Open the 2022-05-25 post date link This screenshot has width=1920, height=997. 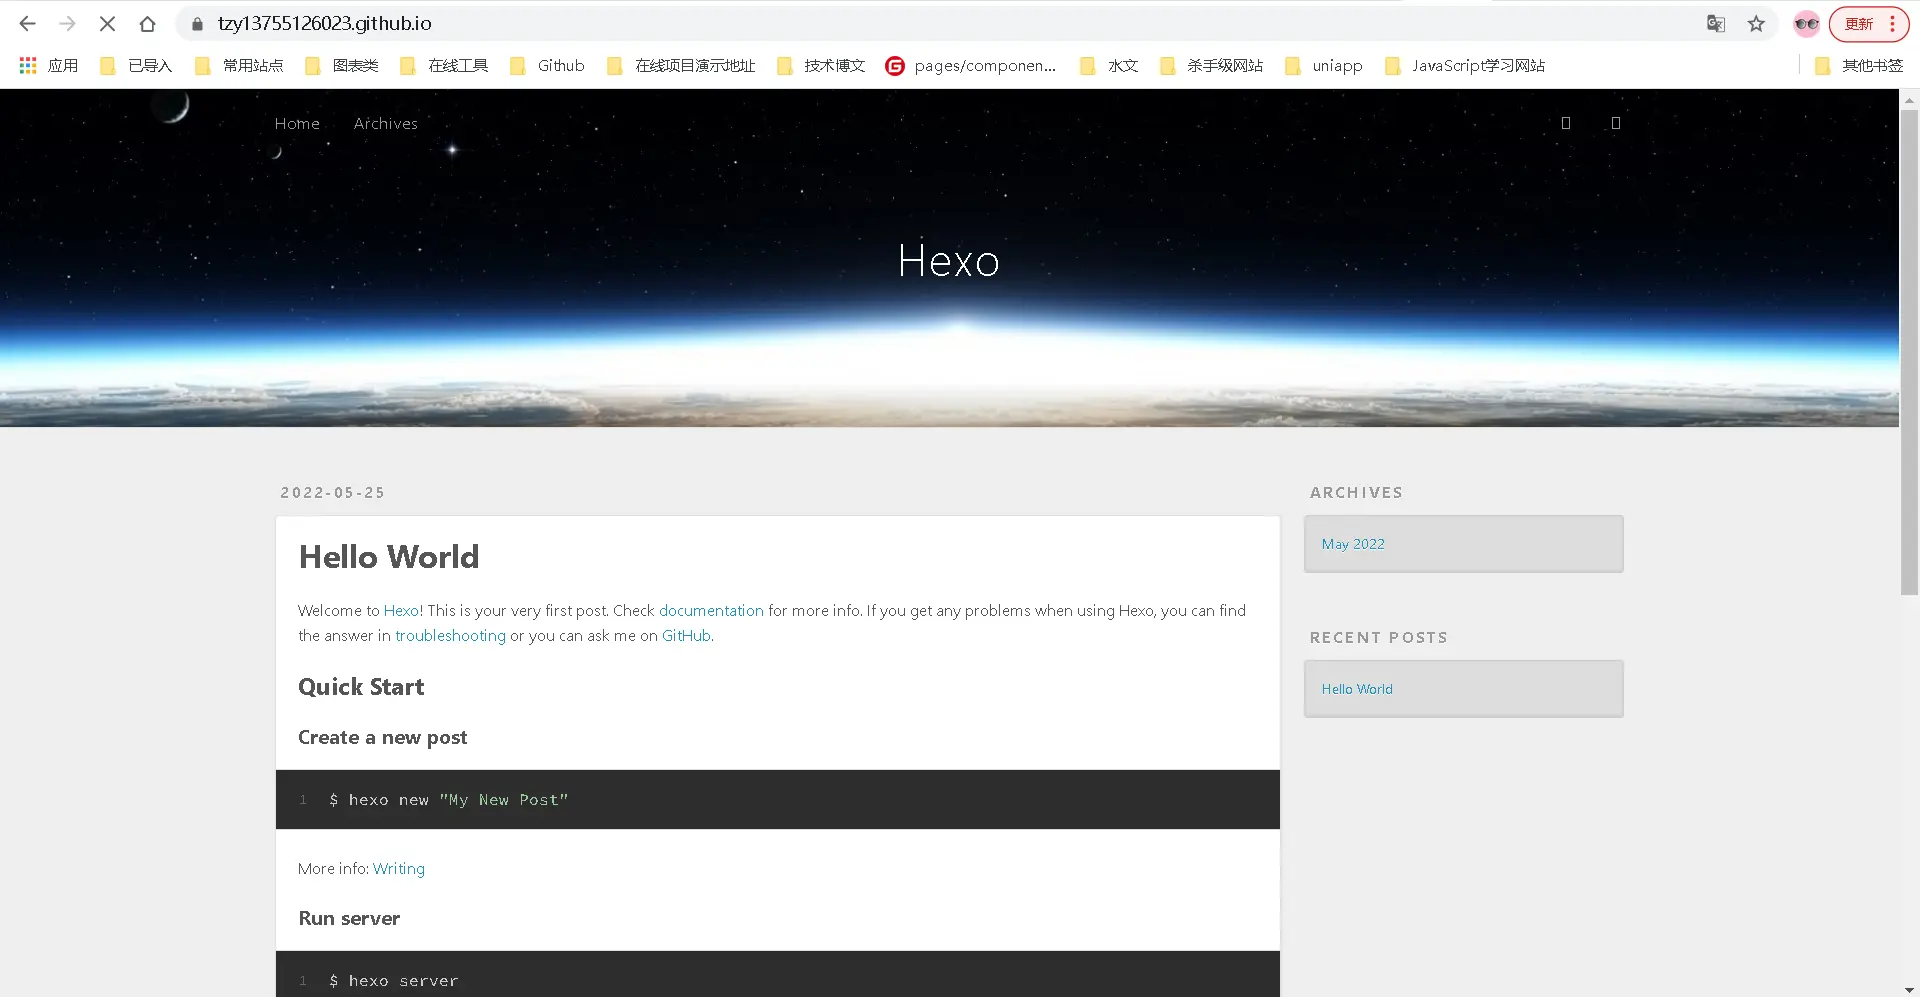pyautogui.click(x=332, y=492)
